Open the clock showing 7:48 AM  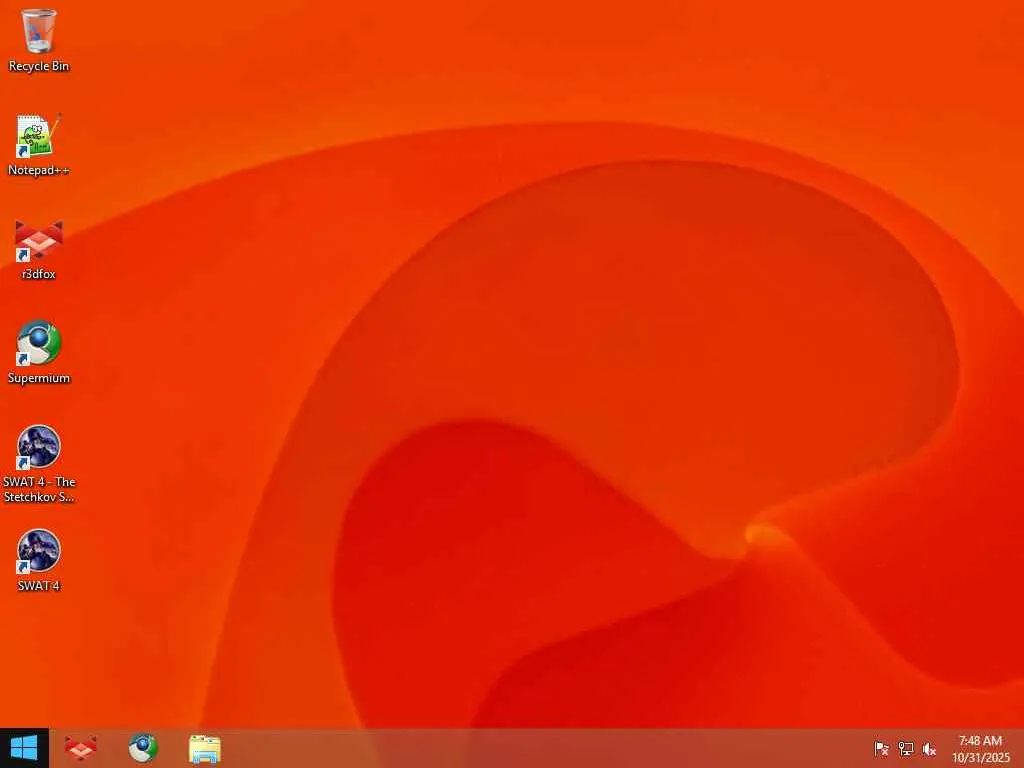(x=980, y=749)
